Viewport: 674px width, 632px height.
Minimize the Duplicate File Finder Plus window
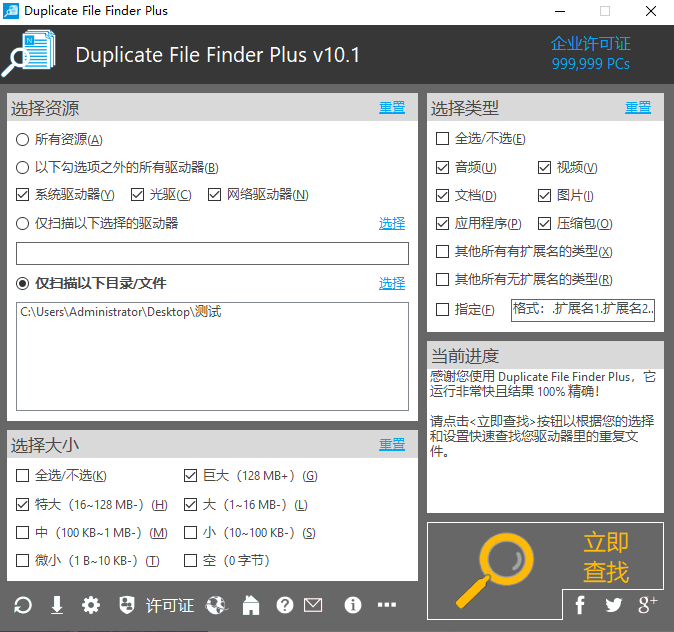pyautogui.click(x=560, y=11)
